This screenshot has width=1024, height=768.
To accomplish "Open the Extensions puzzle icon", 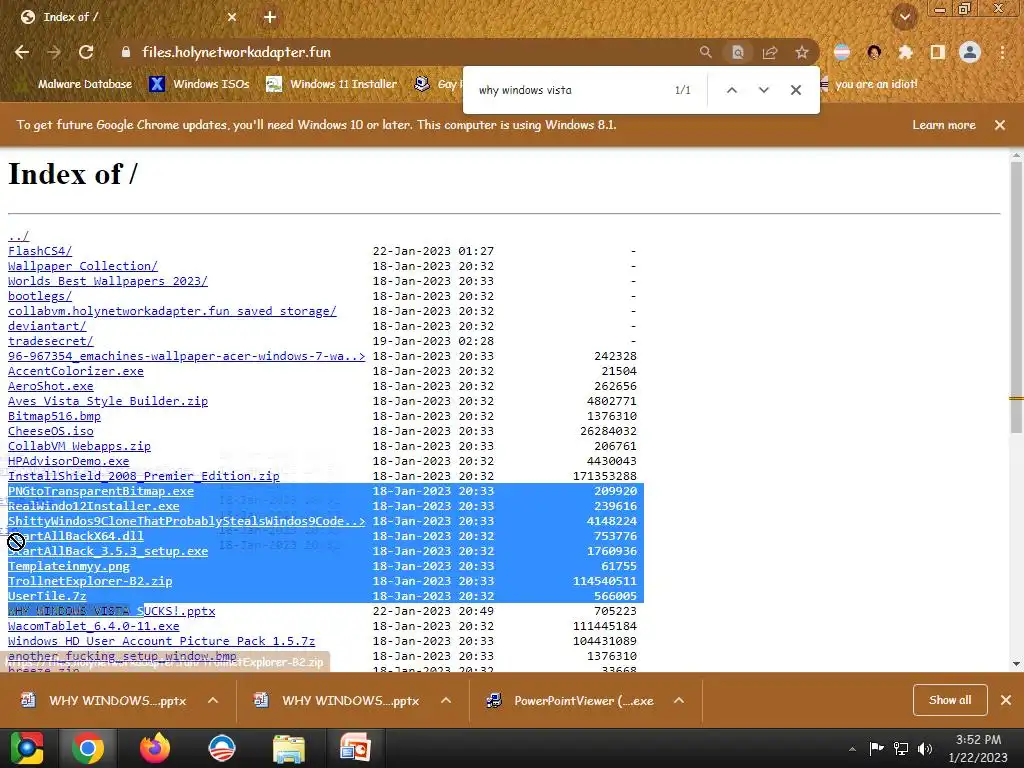I will 905,52.
